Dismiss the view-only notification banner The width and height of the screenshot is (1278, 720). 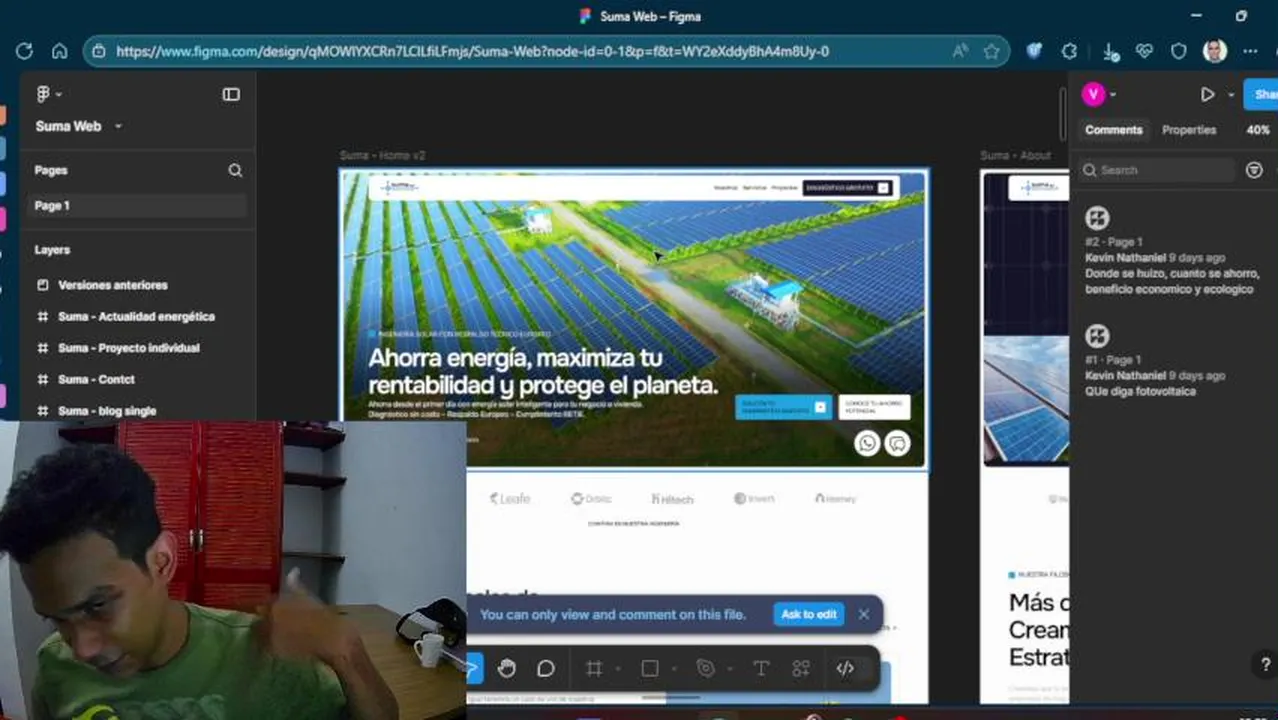pyautogui.click(x=864, y=614)
